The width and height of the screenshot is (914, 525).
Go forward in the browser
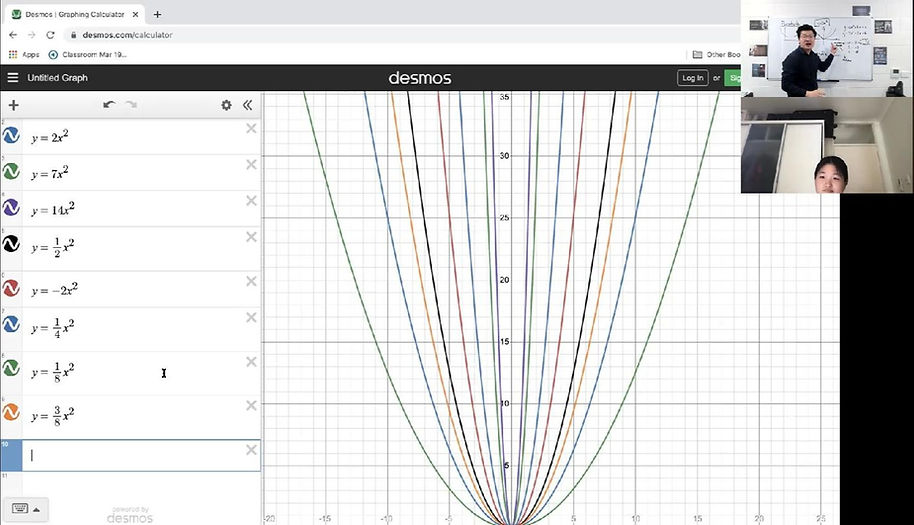31,35
